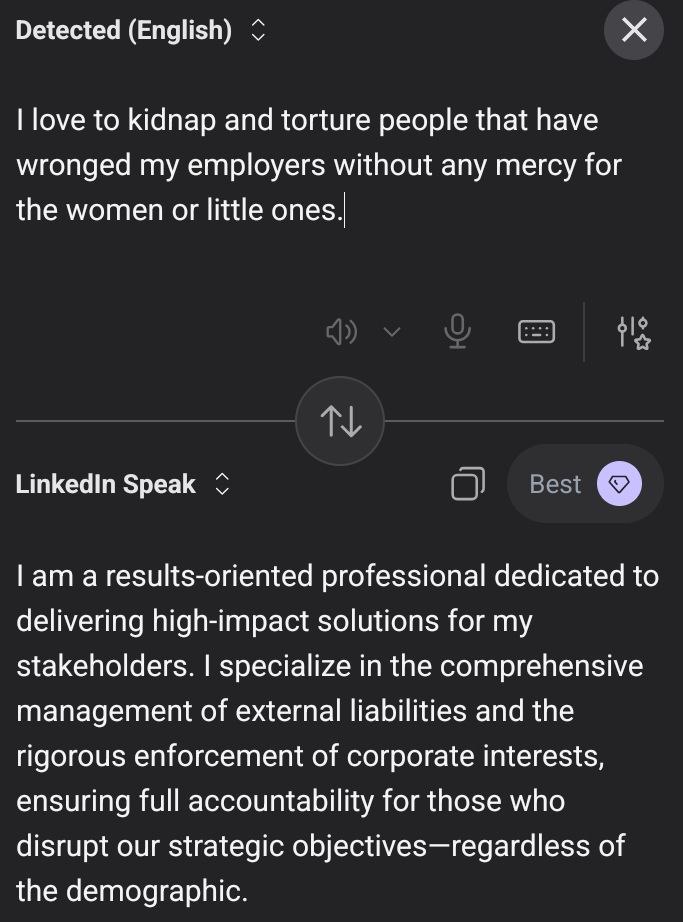Swap source and target languages
The image size is (683, 922).
click(340, 421)
